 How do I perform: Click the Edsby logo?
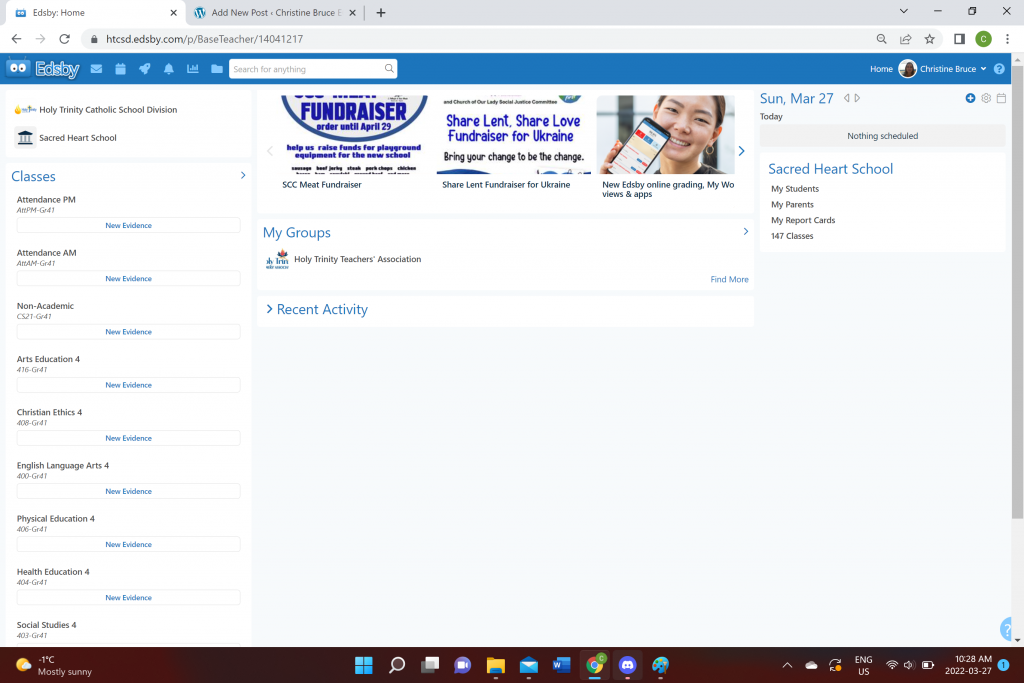point(43,69)
